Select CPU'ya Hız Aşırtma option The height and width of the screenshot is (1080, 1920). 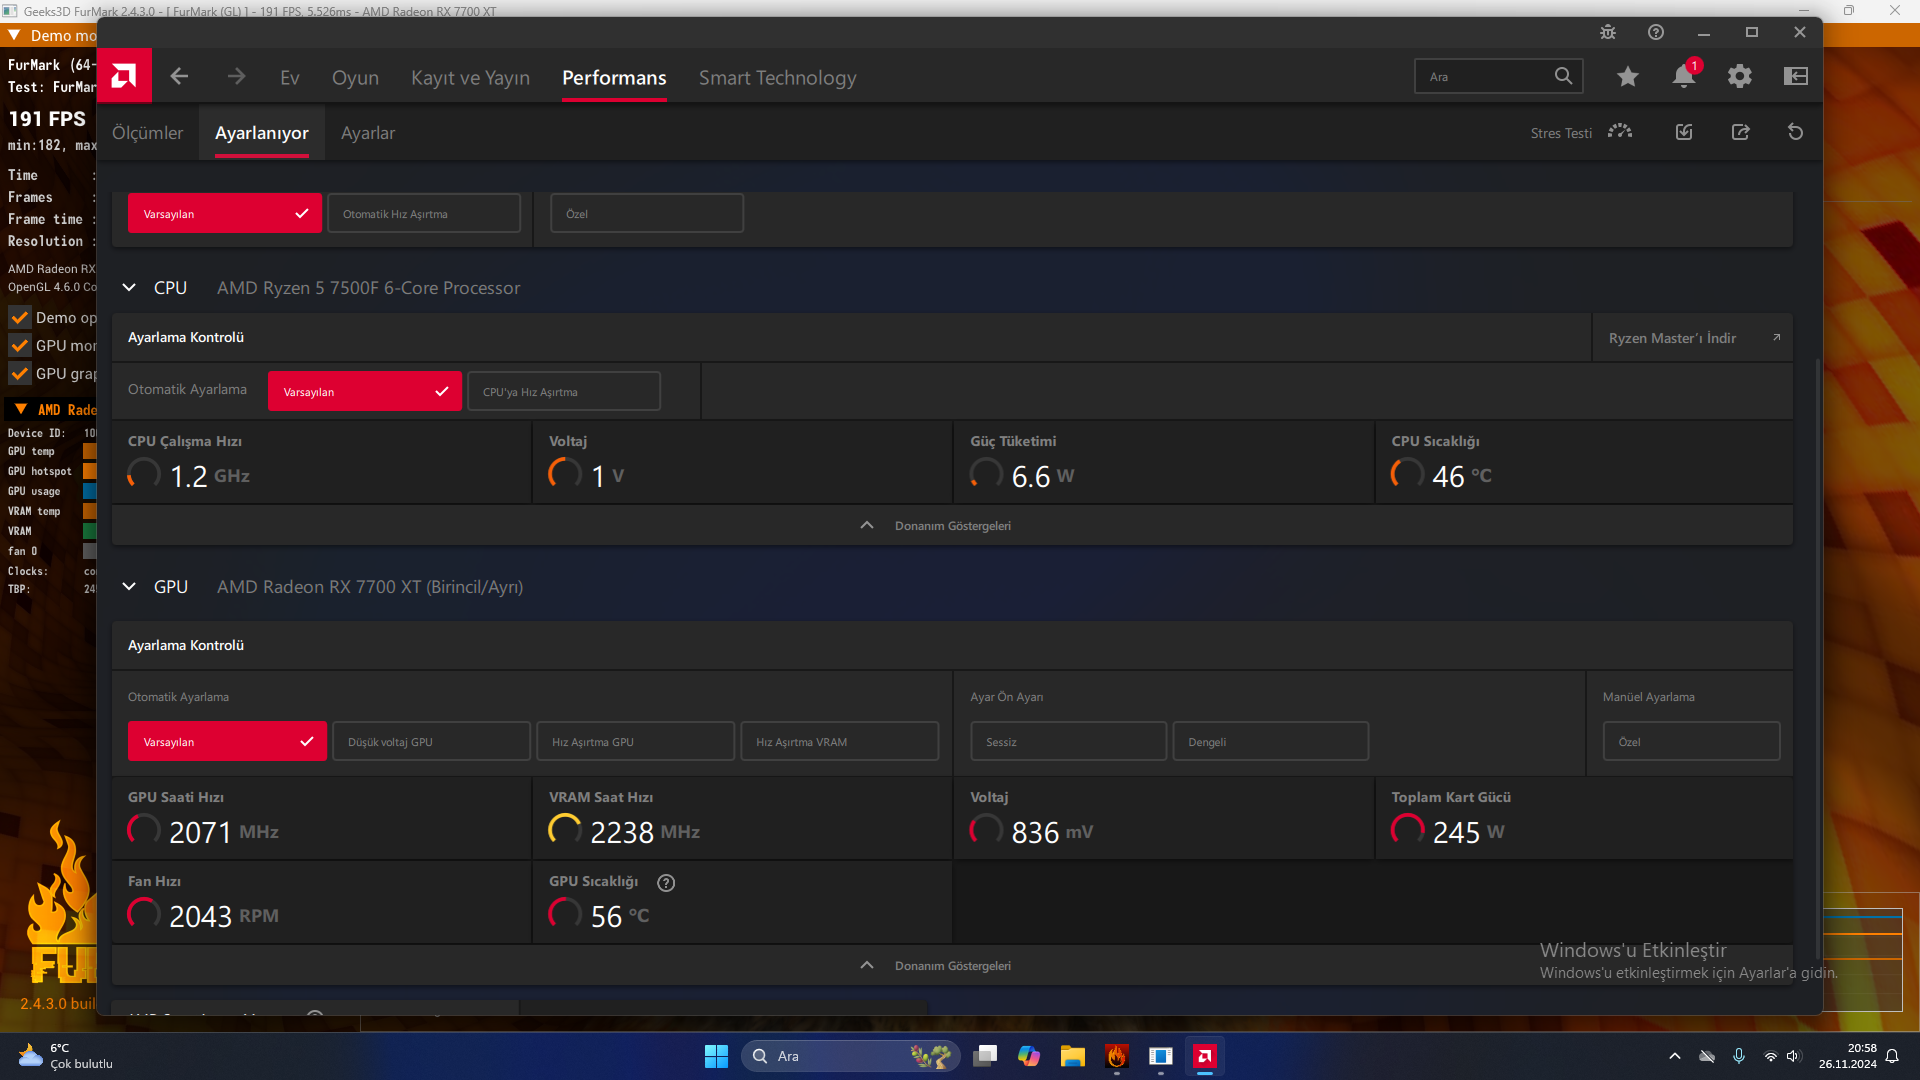[564, 392]
